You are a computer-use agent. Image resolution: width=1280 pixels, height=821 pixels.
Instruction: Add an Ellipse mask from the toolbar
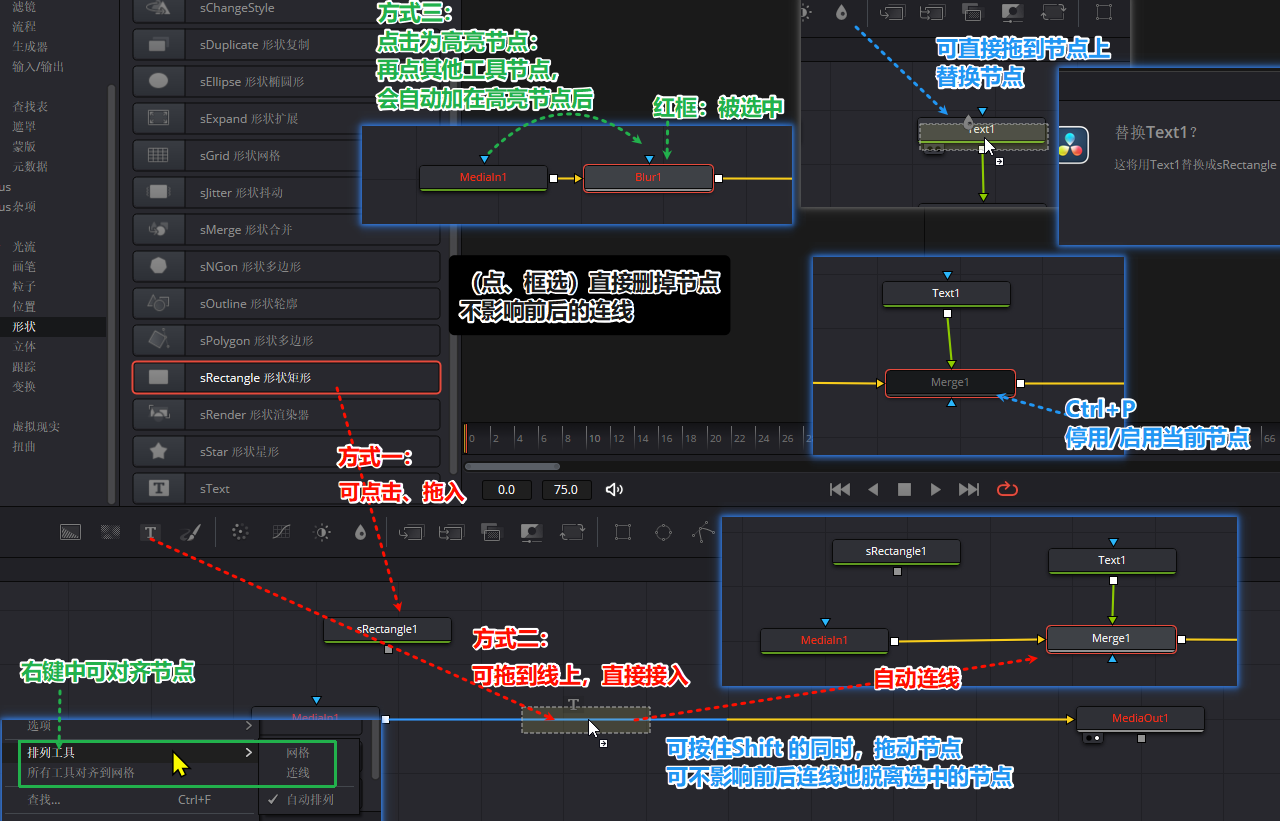(x=663, y=533)
